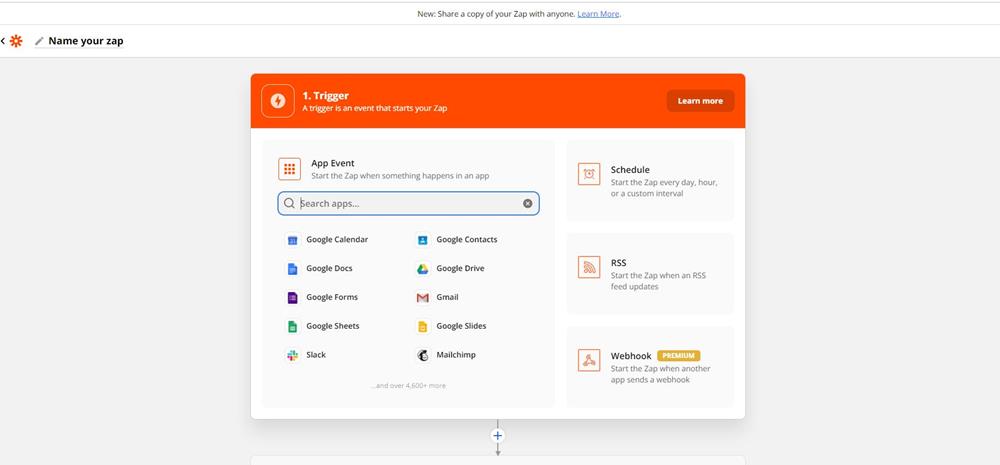Choose the RSS trigger option

click(x=650, y=274)
